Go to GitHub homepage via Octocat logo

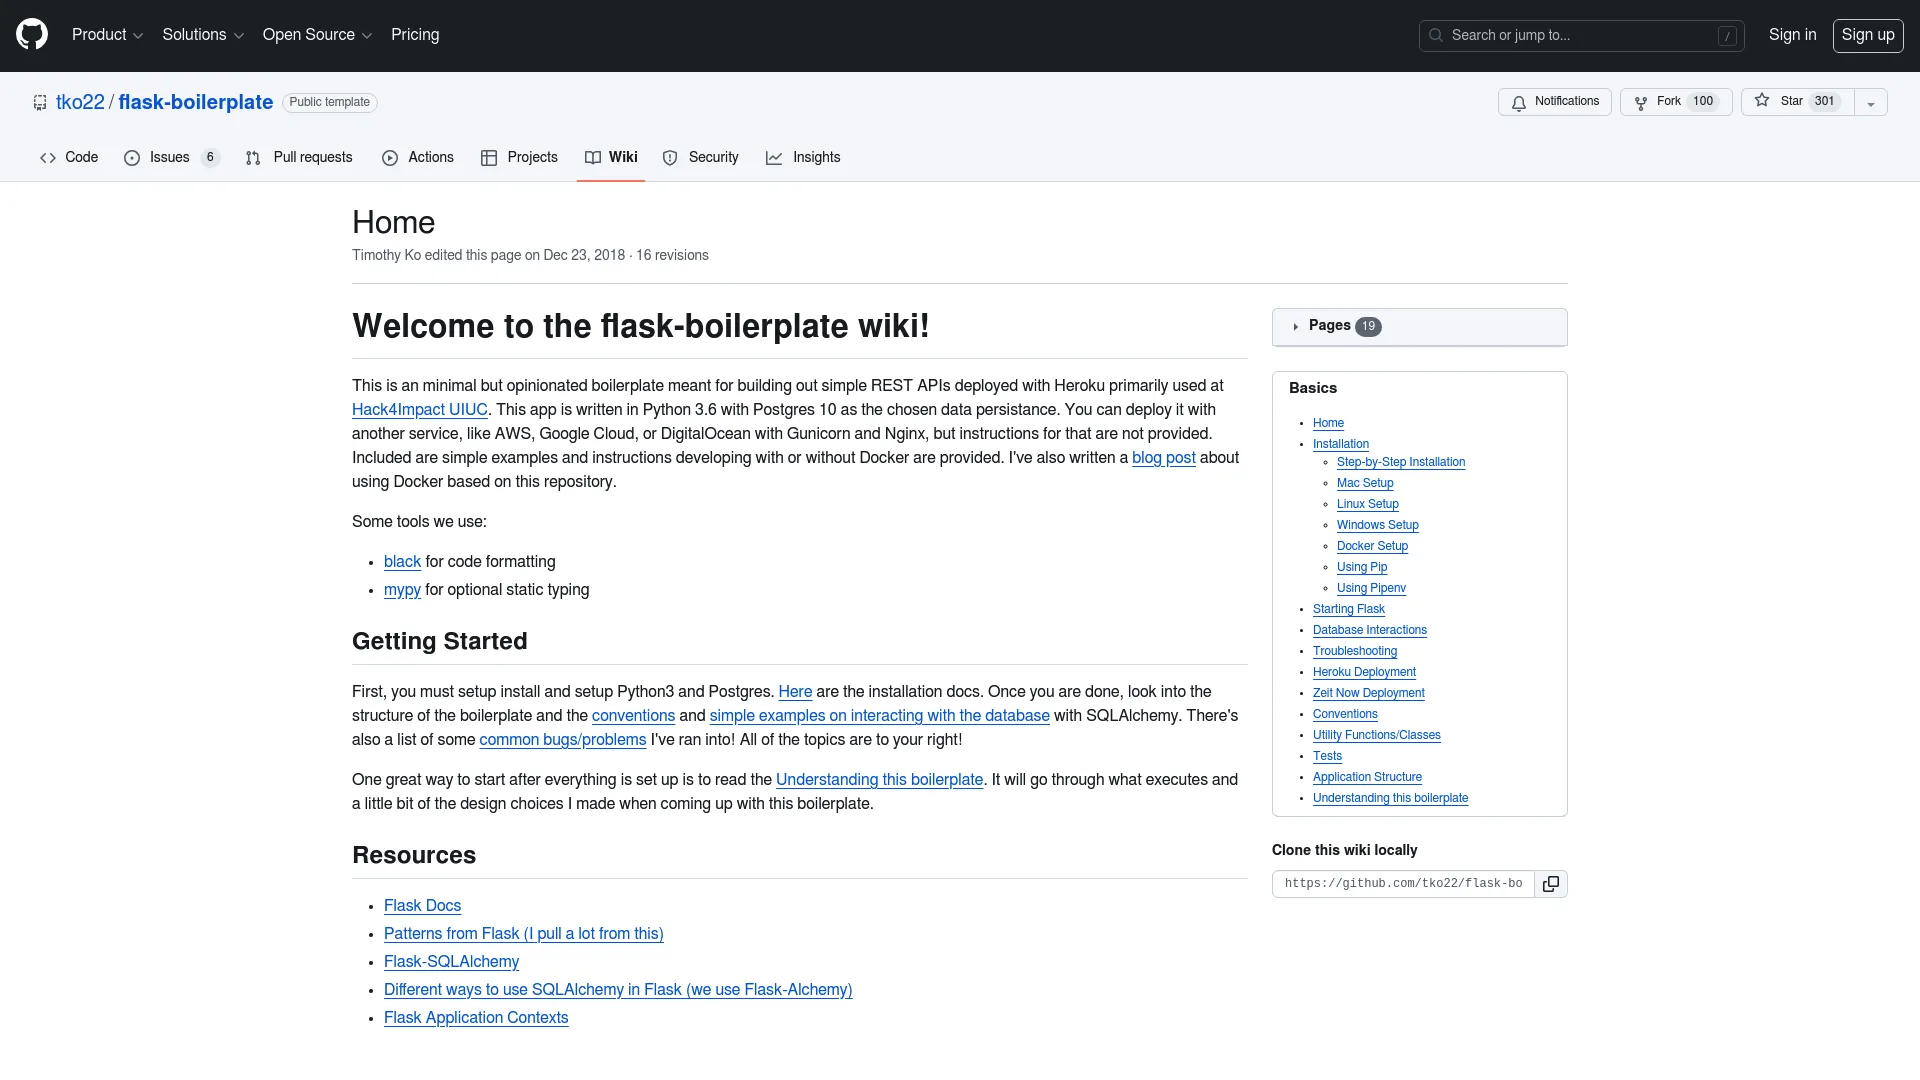pos(32,35)
